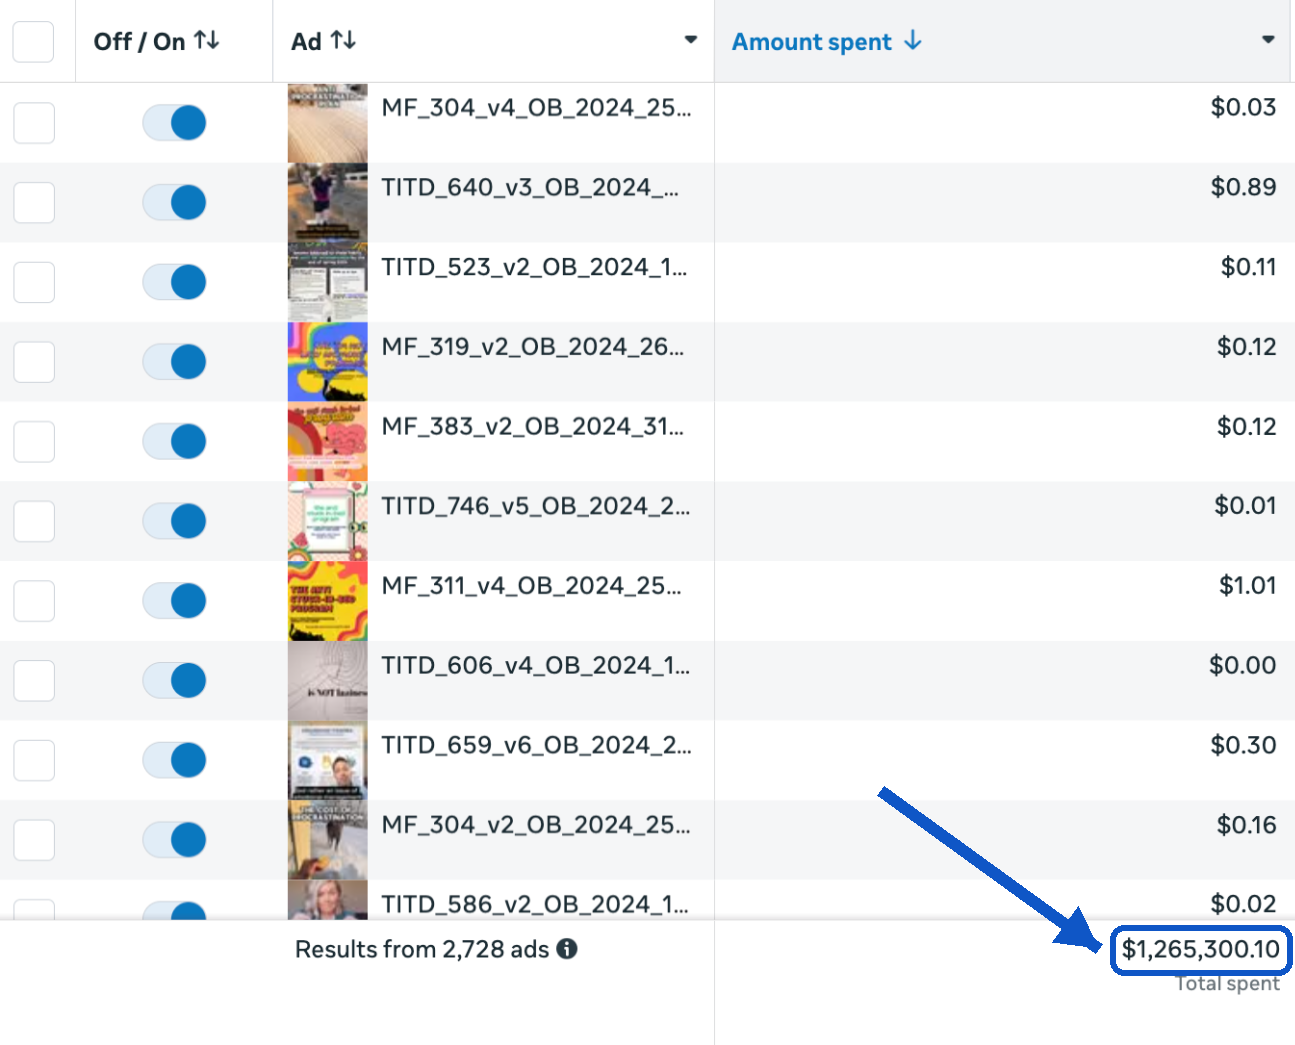Click the $0.16 amount for MF_304_v2

(x=1246, y=825)
